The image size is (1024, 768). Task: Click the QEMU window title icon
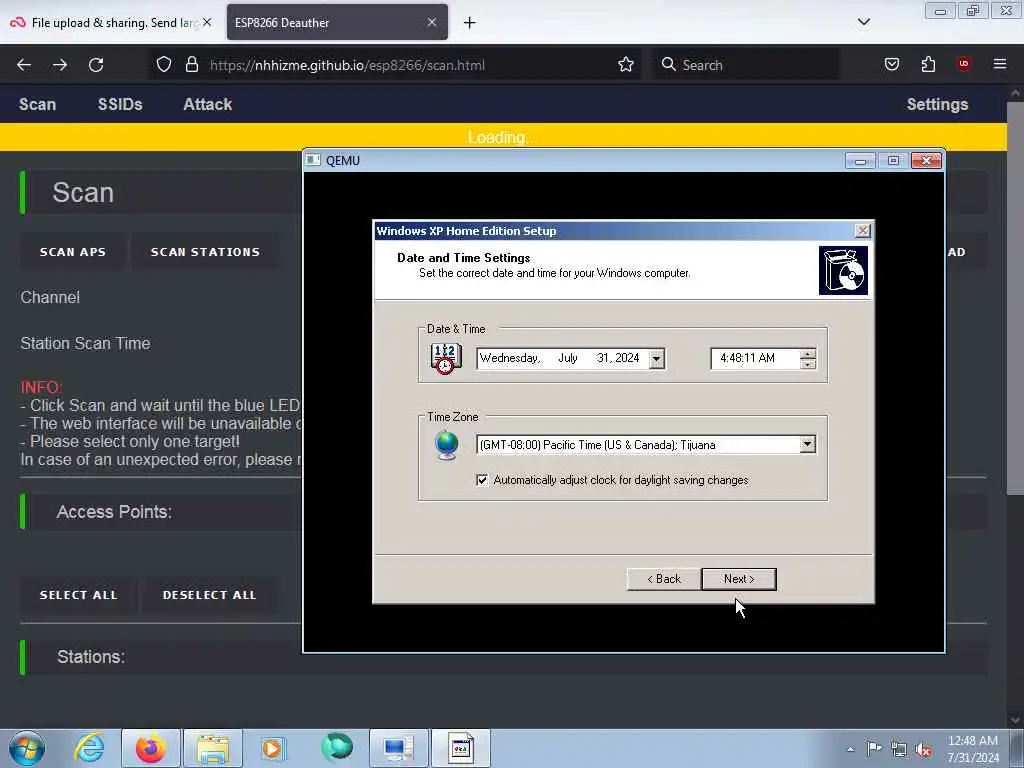point(313,160)
